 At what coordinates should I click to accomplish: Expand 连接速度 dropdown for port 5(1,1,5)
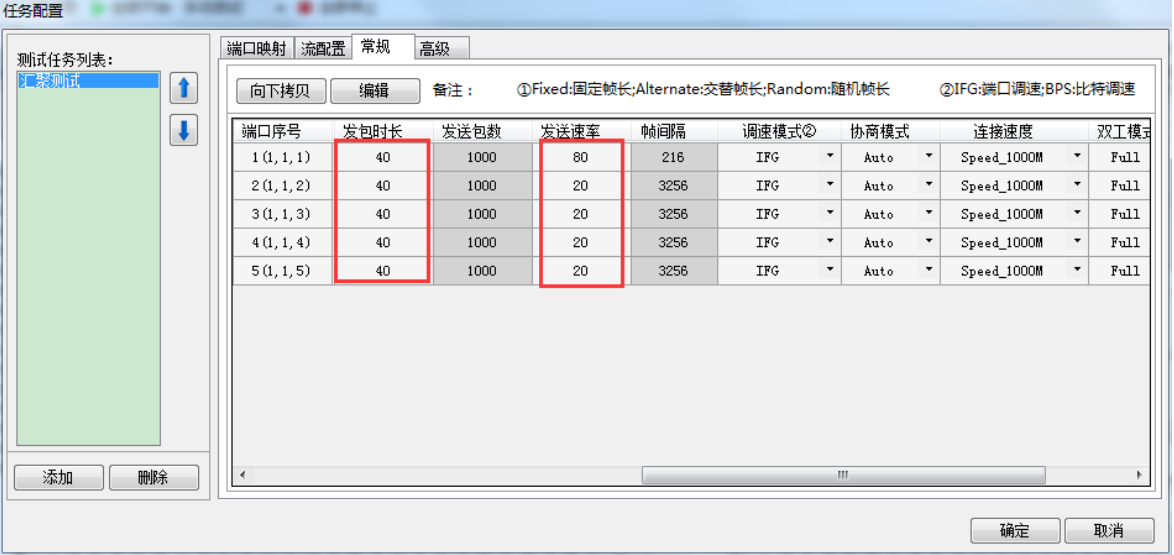click(x=1077, y=270)
